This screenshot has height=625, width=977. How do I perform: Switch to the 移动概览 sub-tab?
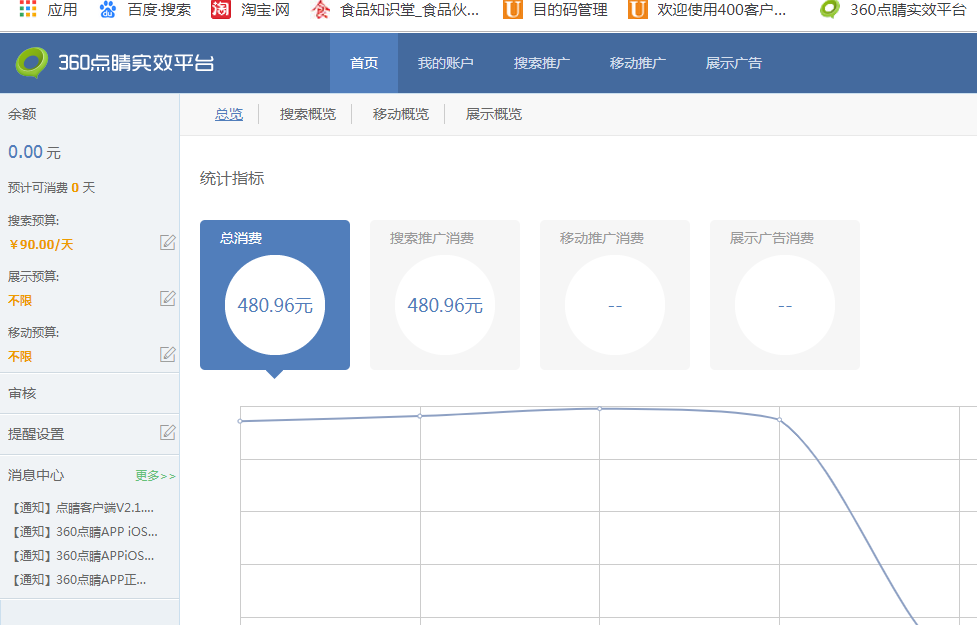[x=401, y=114]
